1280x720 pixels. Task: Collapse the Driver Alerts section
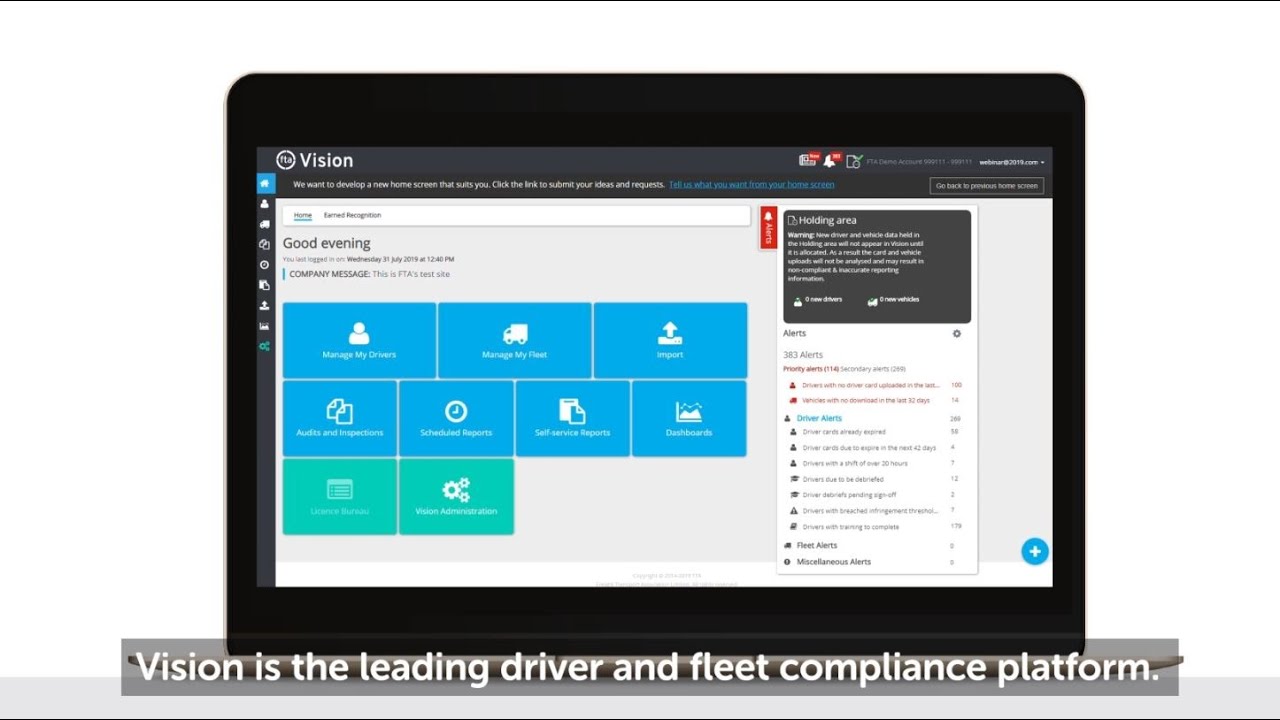click(x=819, y=418)
